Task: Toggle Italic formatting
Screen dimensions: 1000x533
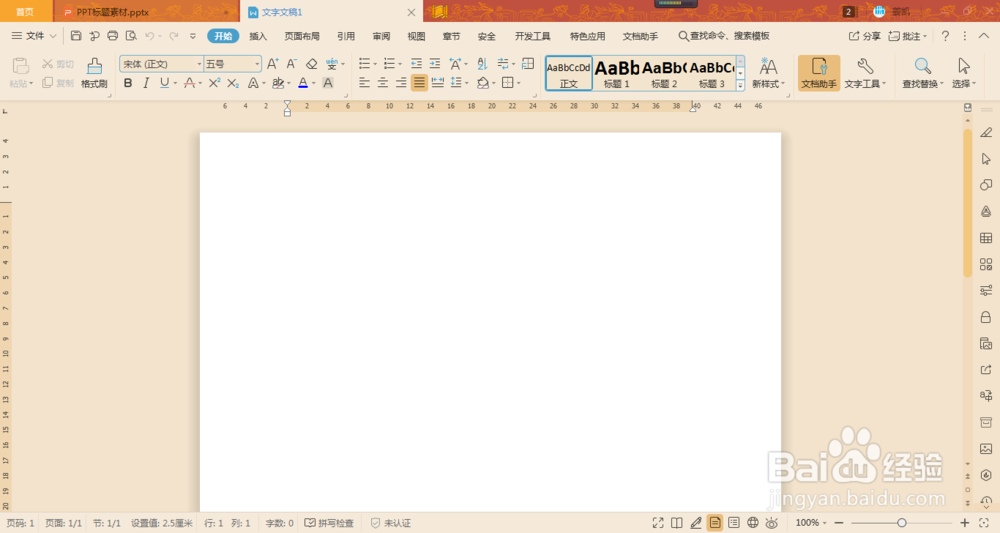Action: (x=146, y=83)
